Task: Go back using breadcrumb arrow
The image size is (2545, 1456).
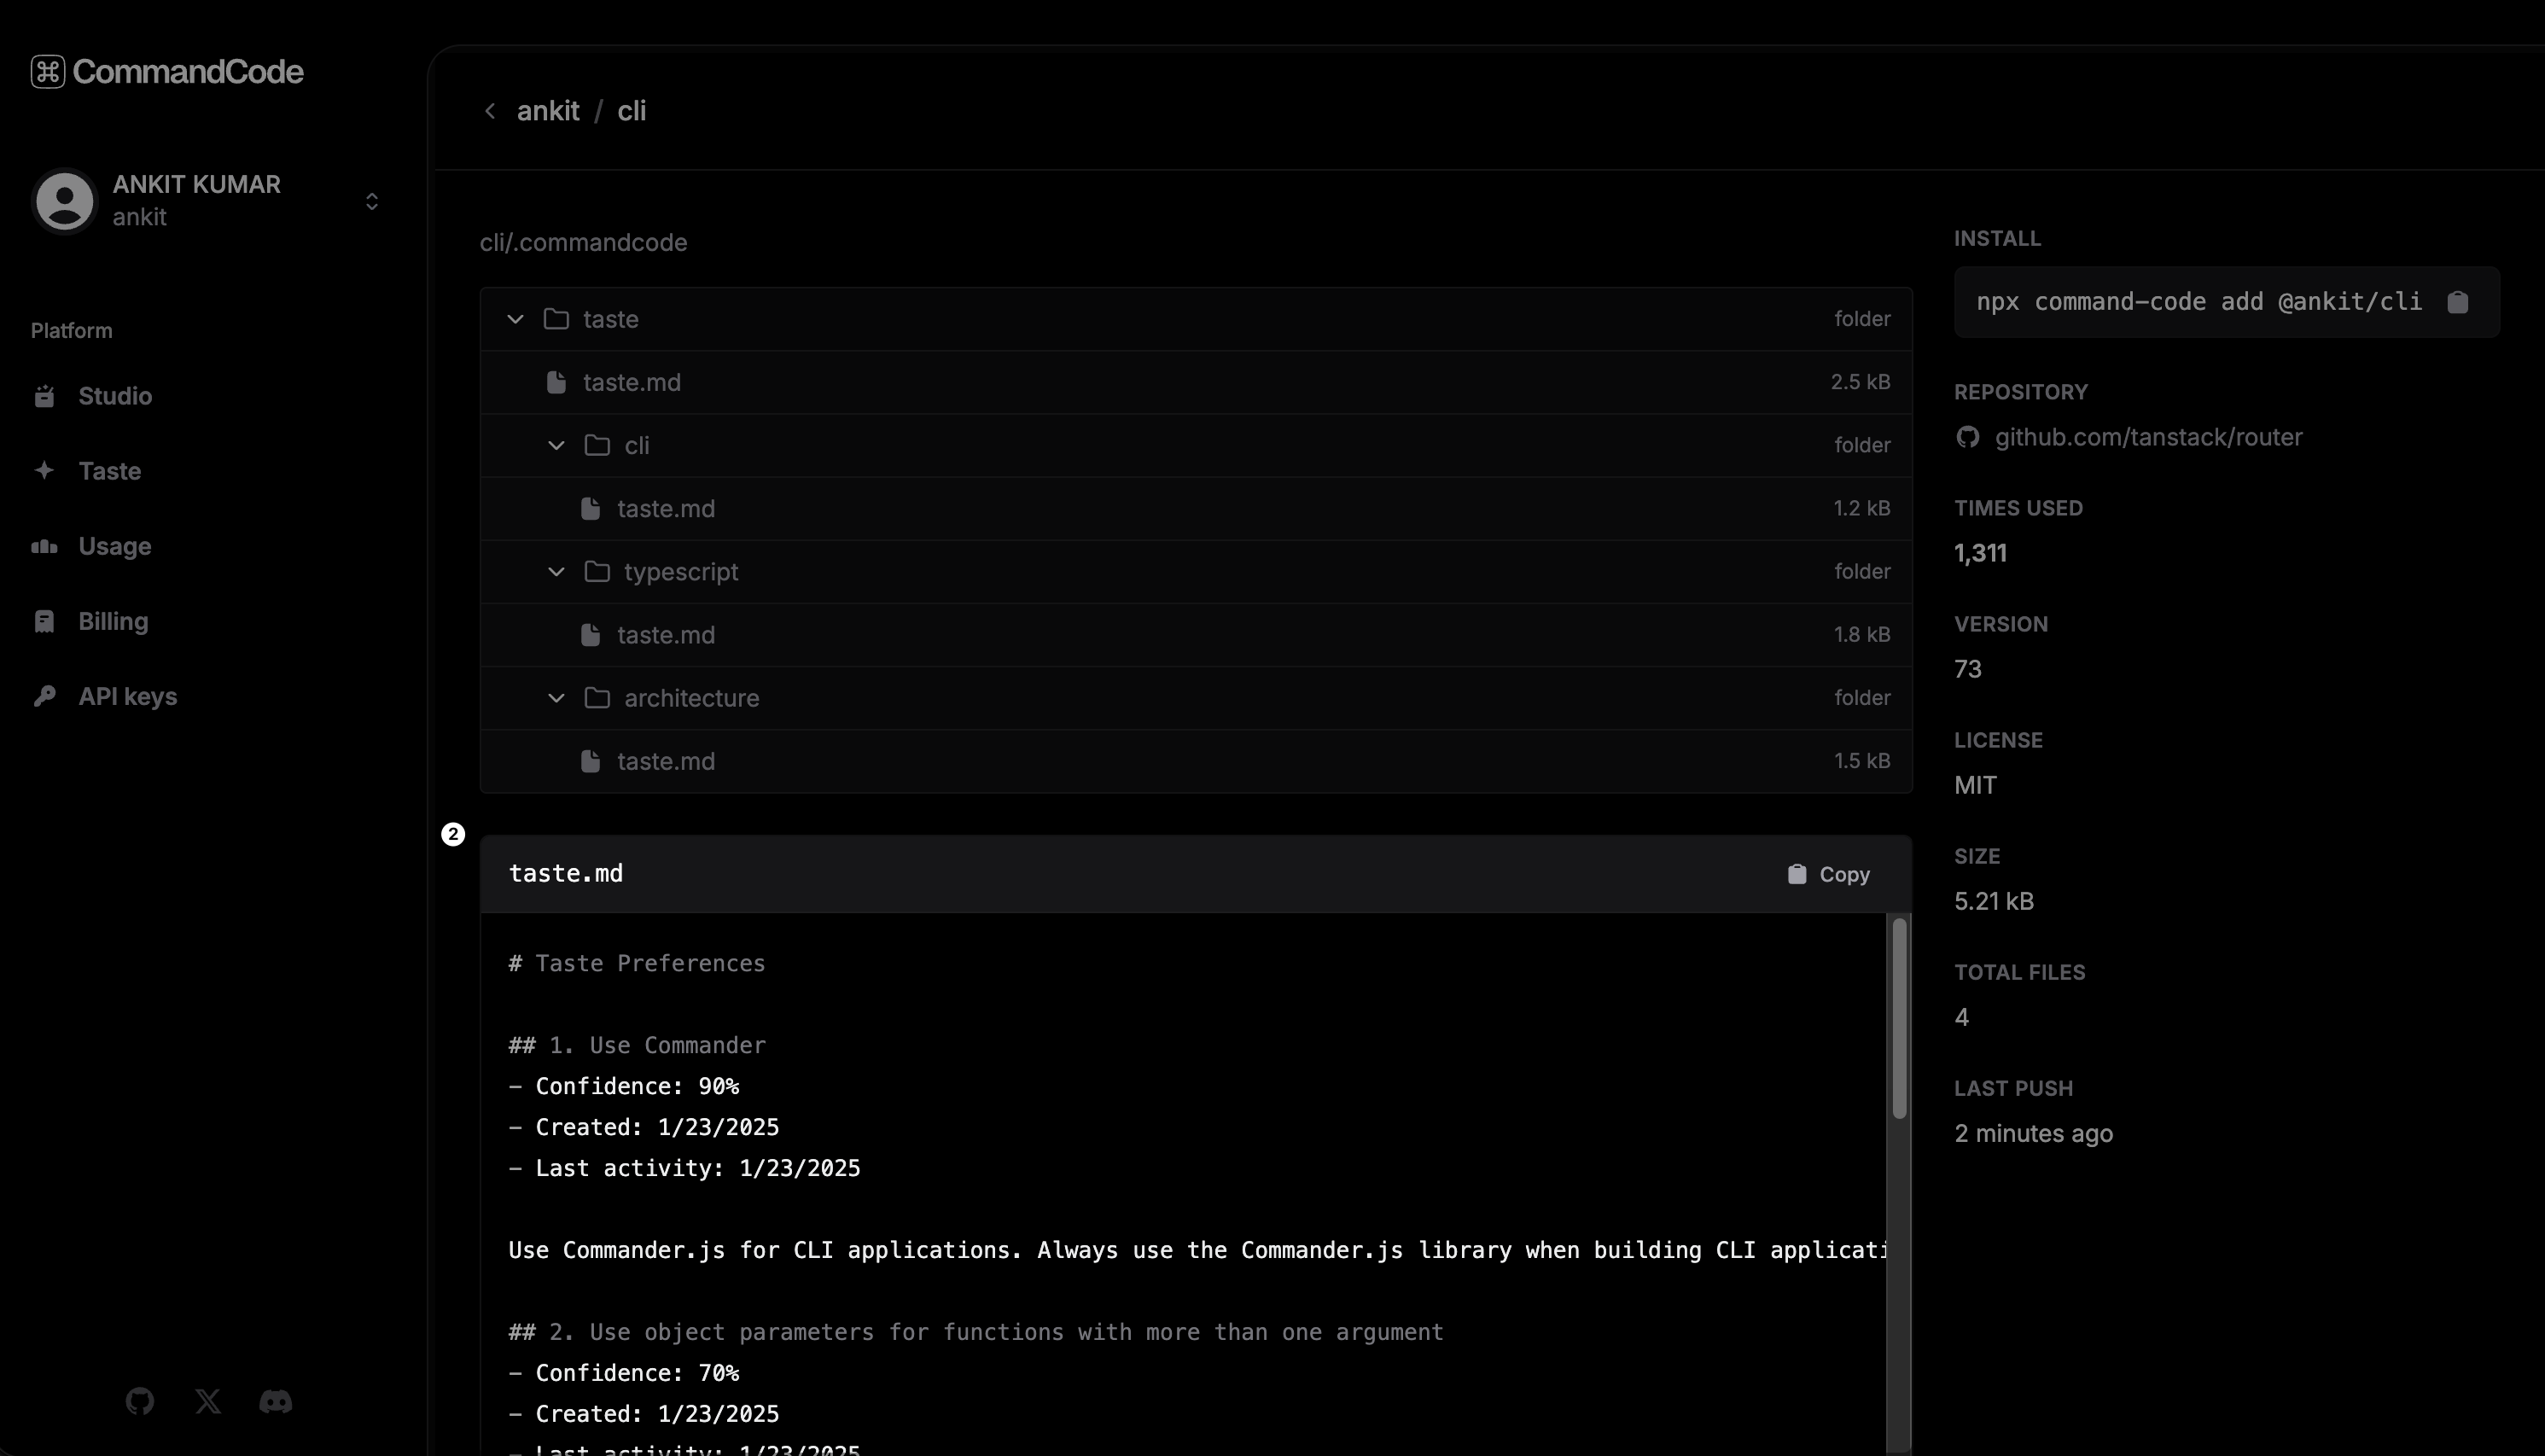Action: coord(490,111)
